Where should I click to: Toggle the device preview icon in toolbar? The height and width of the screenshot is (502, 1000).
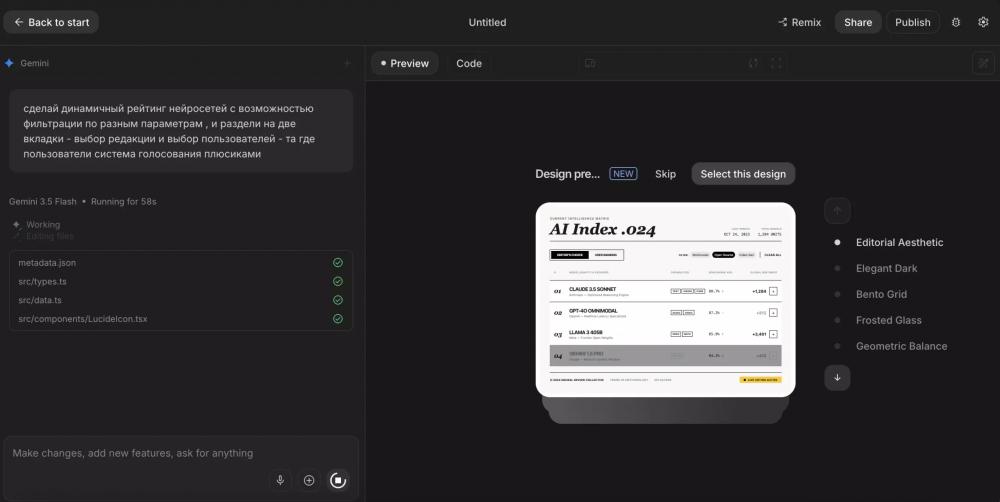590,63
